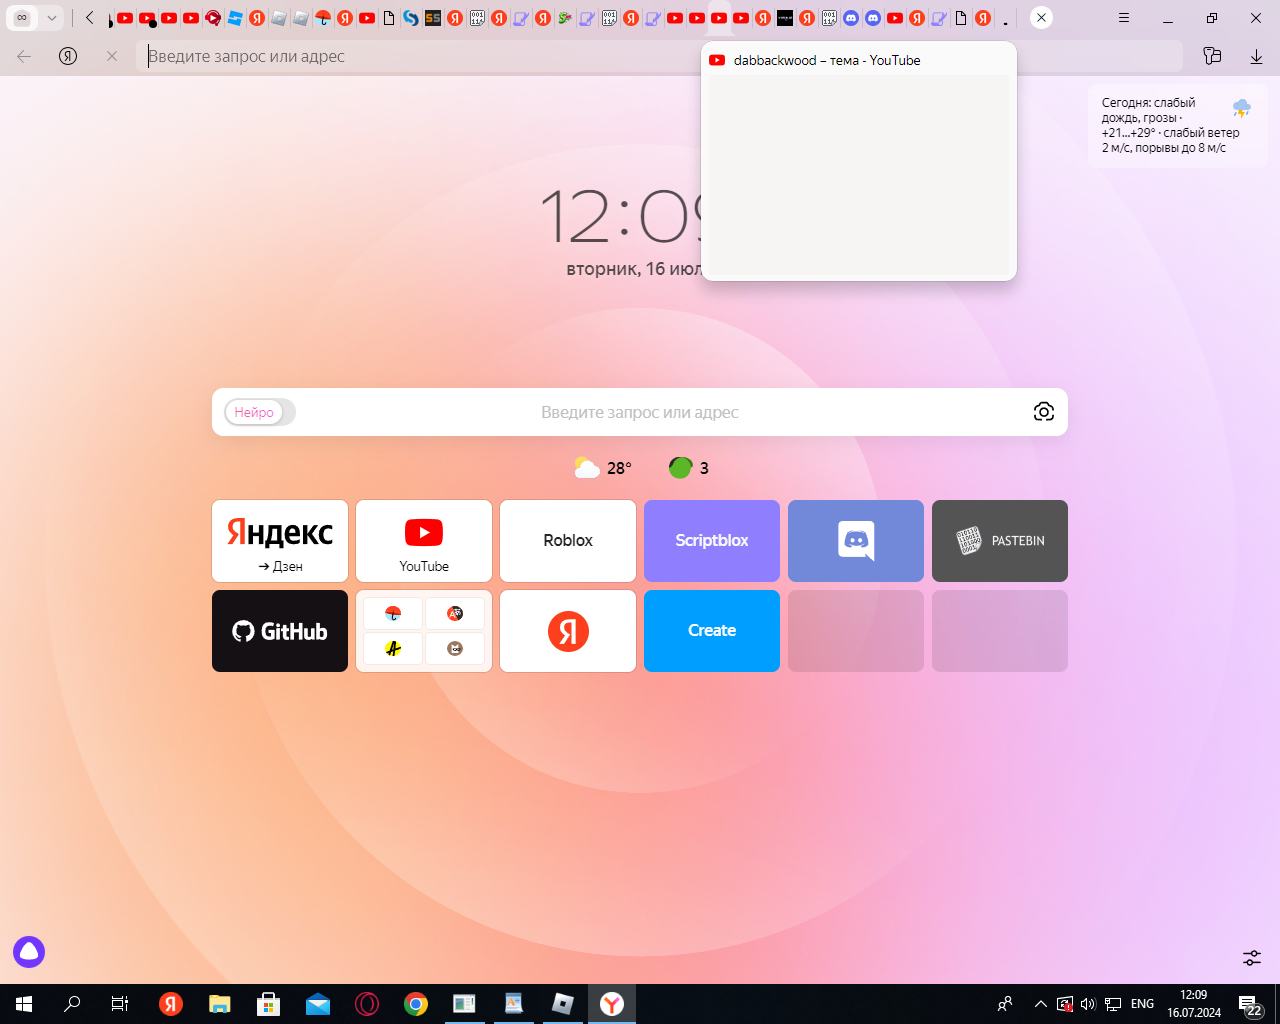Launch Opera from taskbar
Image resolution: width=1280 pixels, height=1024 pixels.
[x=367, y=1004]
